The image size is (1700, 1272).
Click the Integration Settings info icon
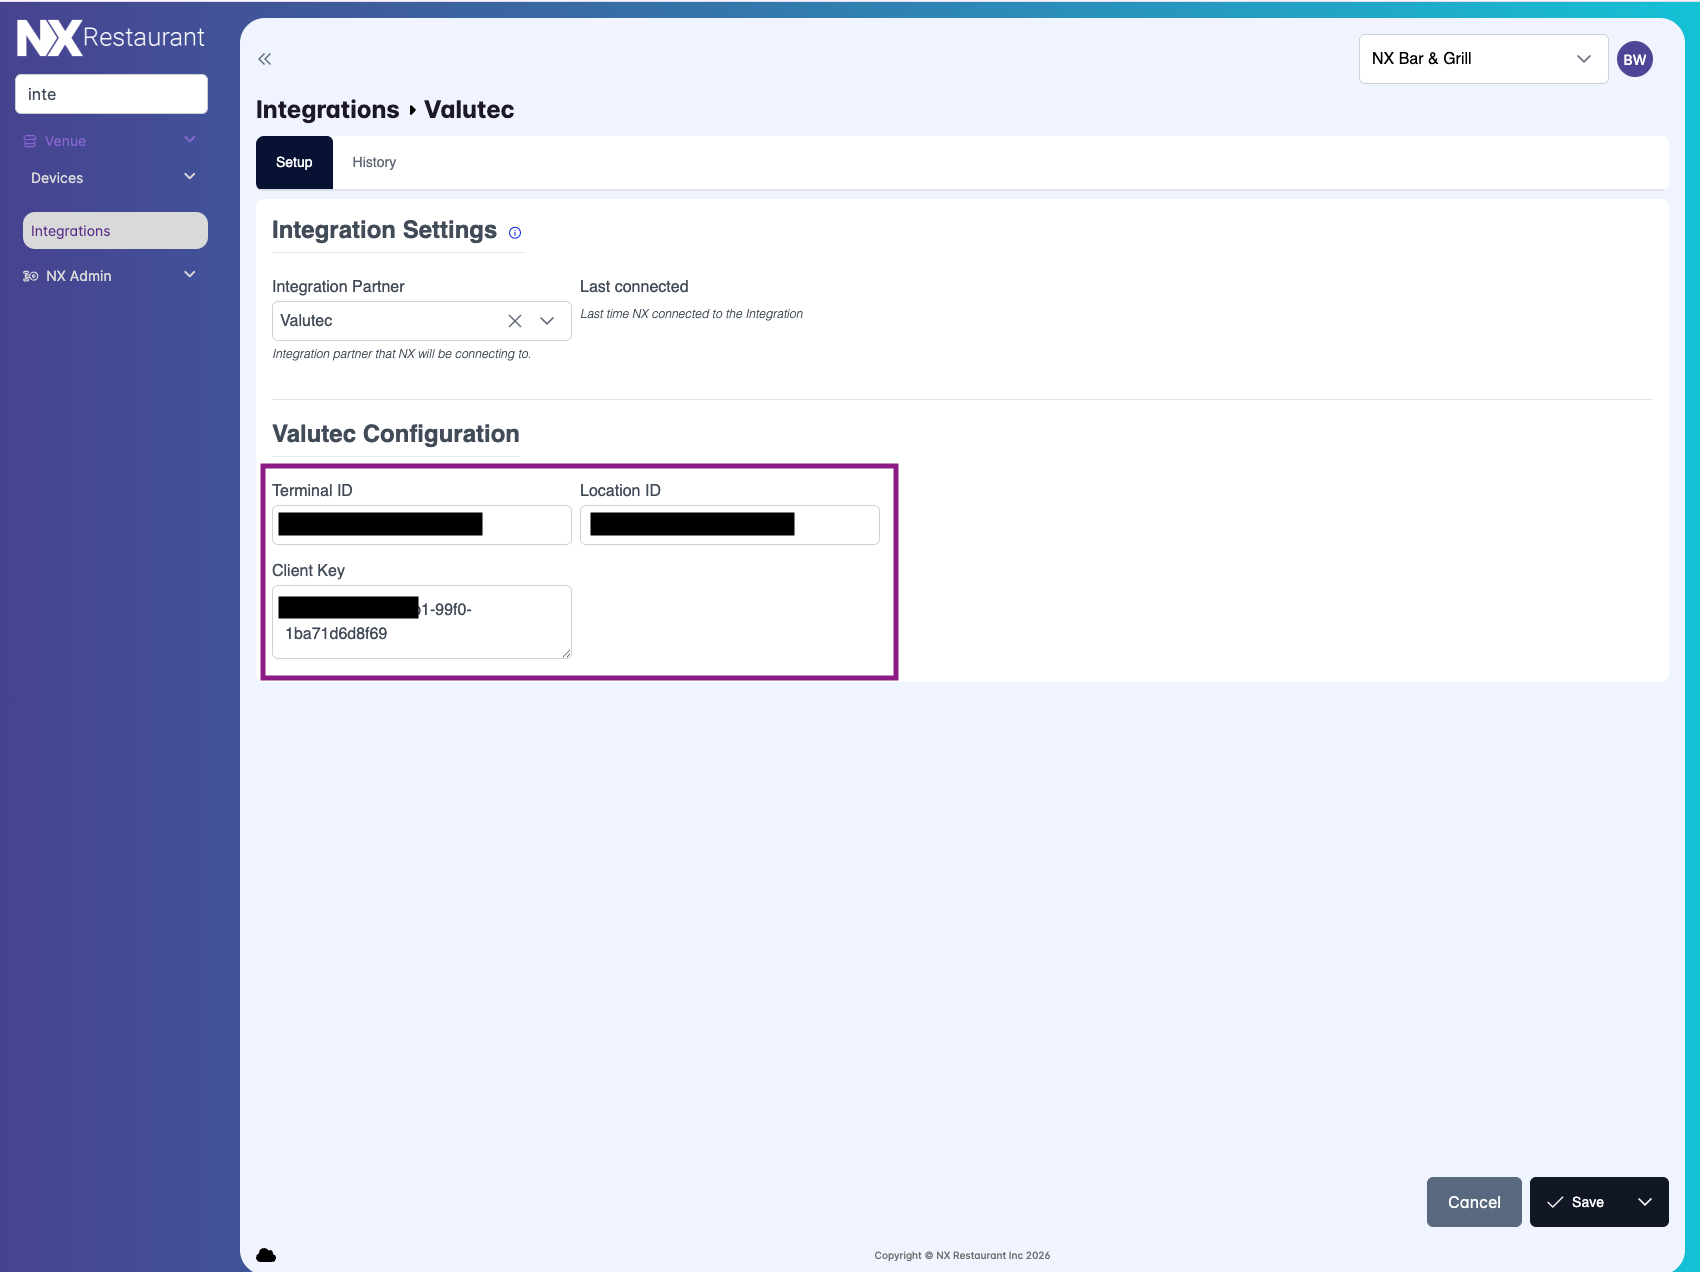[x=515, y=233]
